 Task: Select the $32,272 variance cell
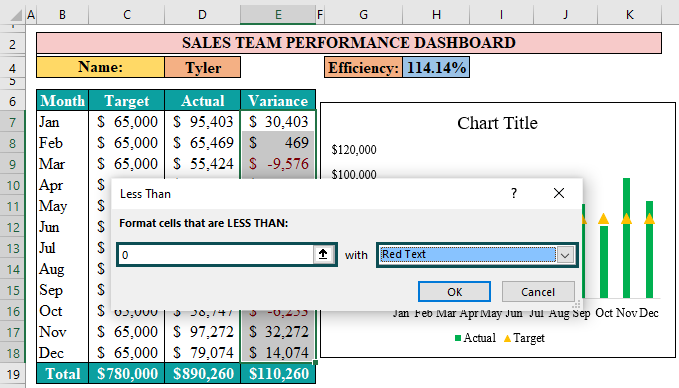point(278,332)
